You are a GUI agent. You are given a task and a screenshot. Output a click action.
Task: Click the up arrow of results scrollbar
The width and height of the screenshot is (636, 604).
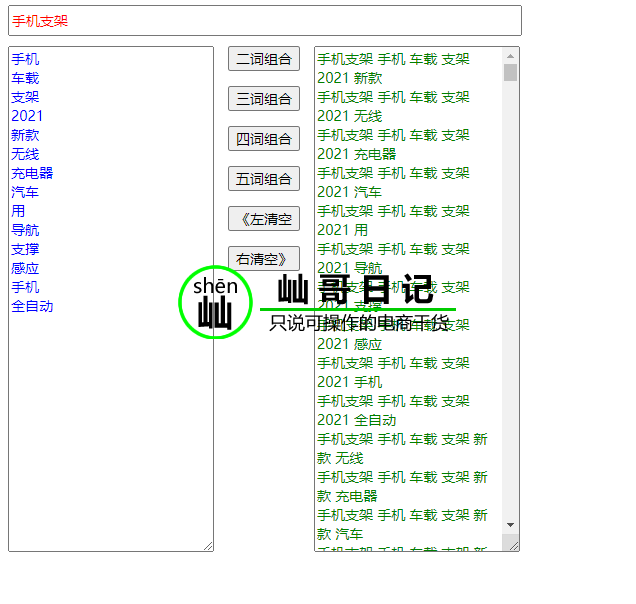tap(511, 55)
